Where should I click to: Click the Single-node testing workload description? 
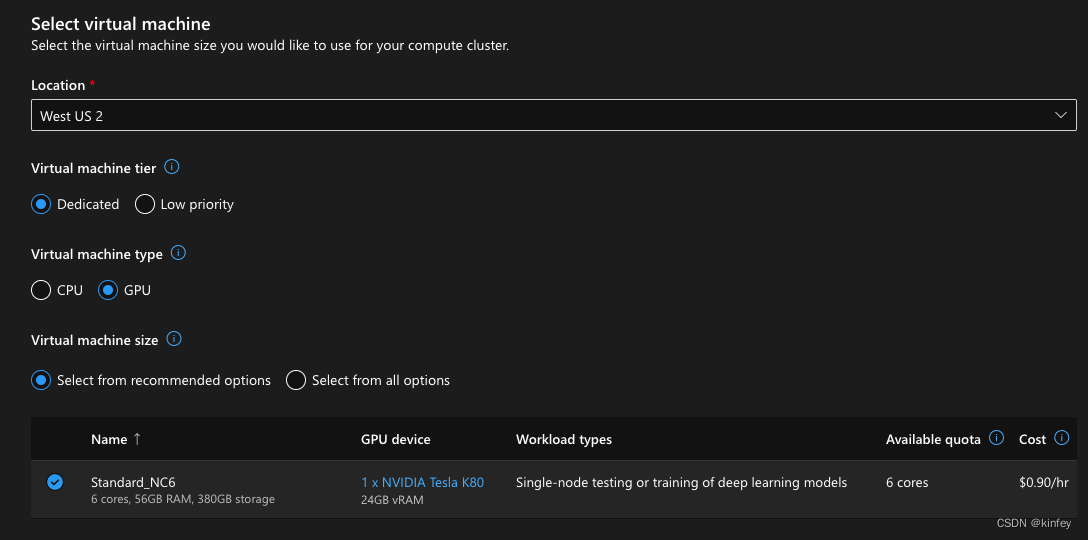(x=681, y=482)
